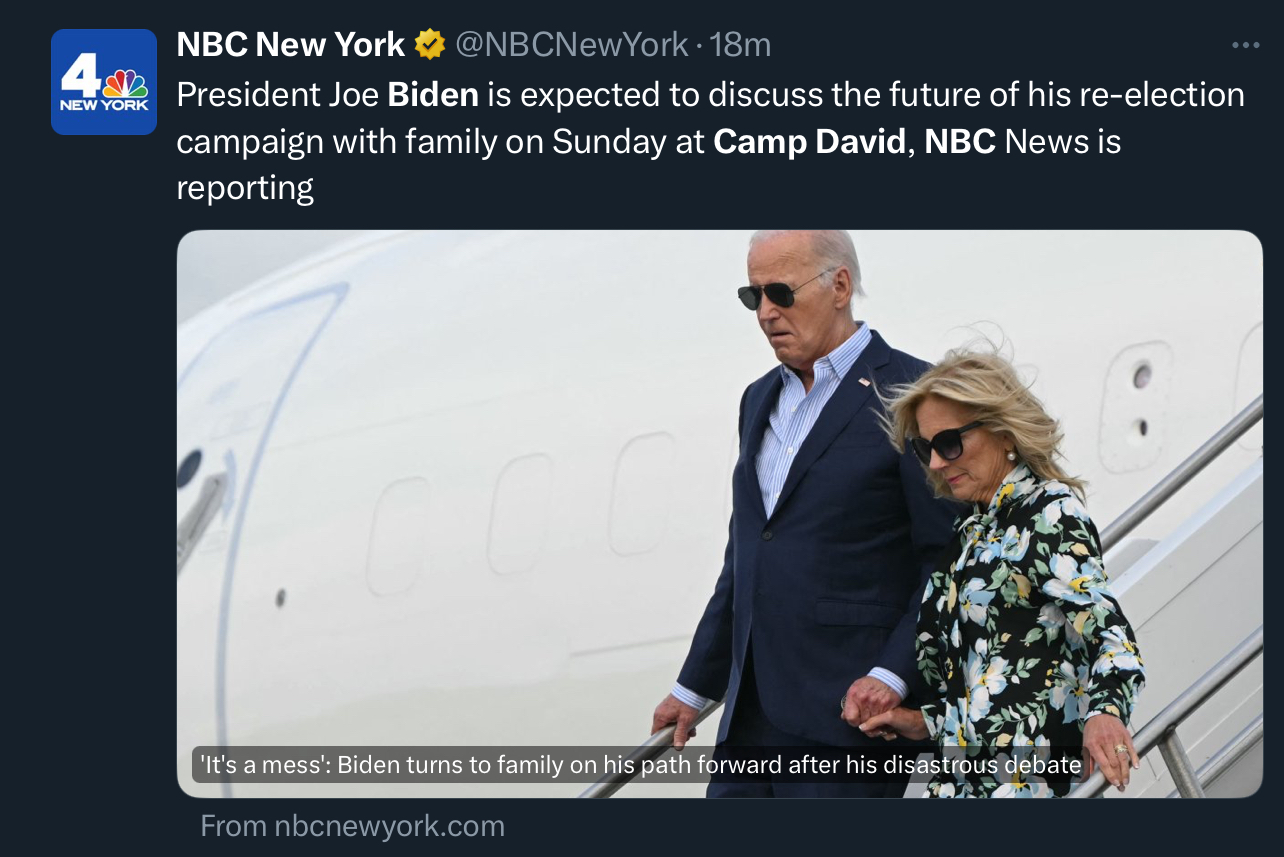The image size is (1284, 857).
Task: Click the man's aviator sunglasses in the photo
Action: (781, 291)
